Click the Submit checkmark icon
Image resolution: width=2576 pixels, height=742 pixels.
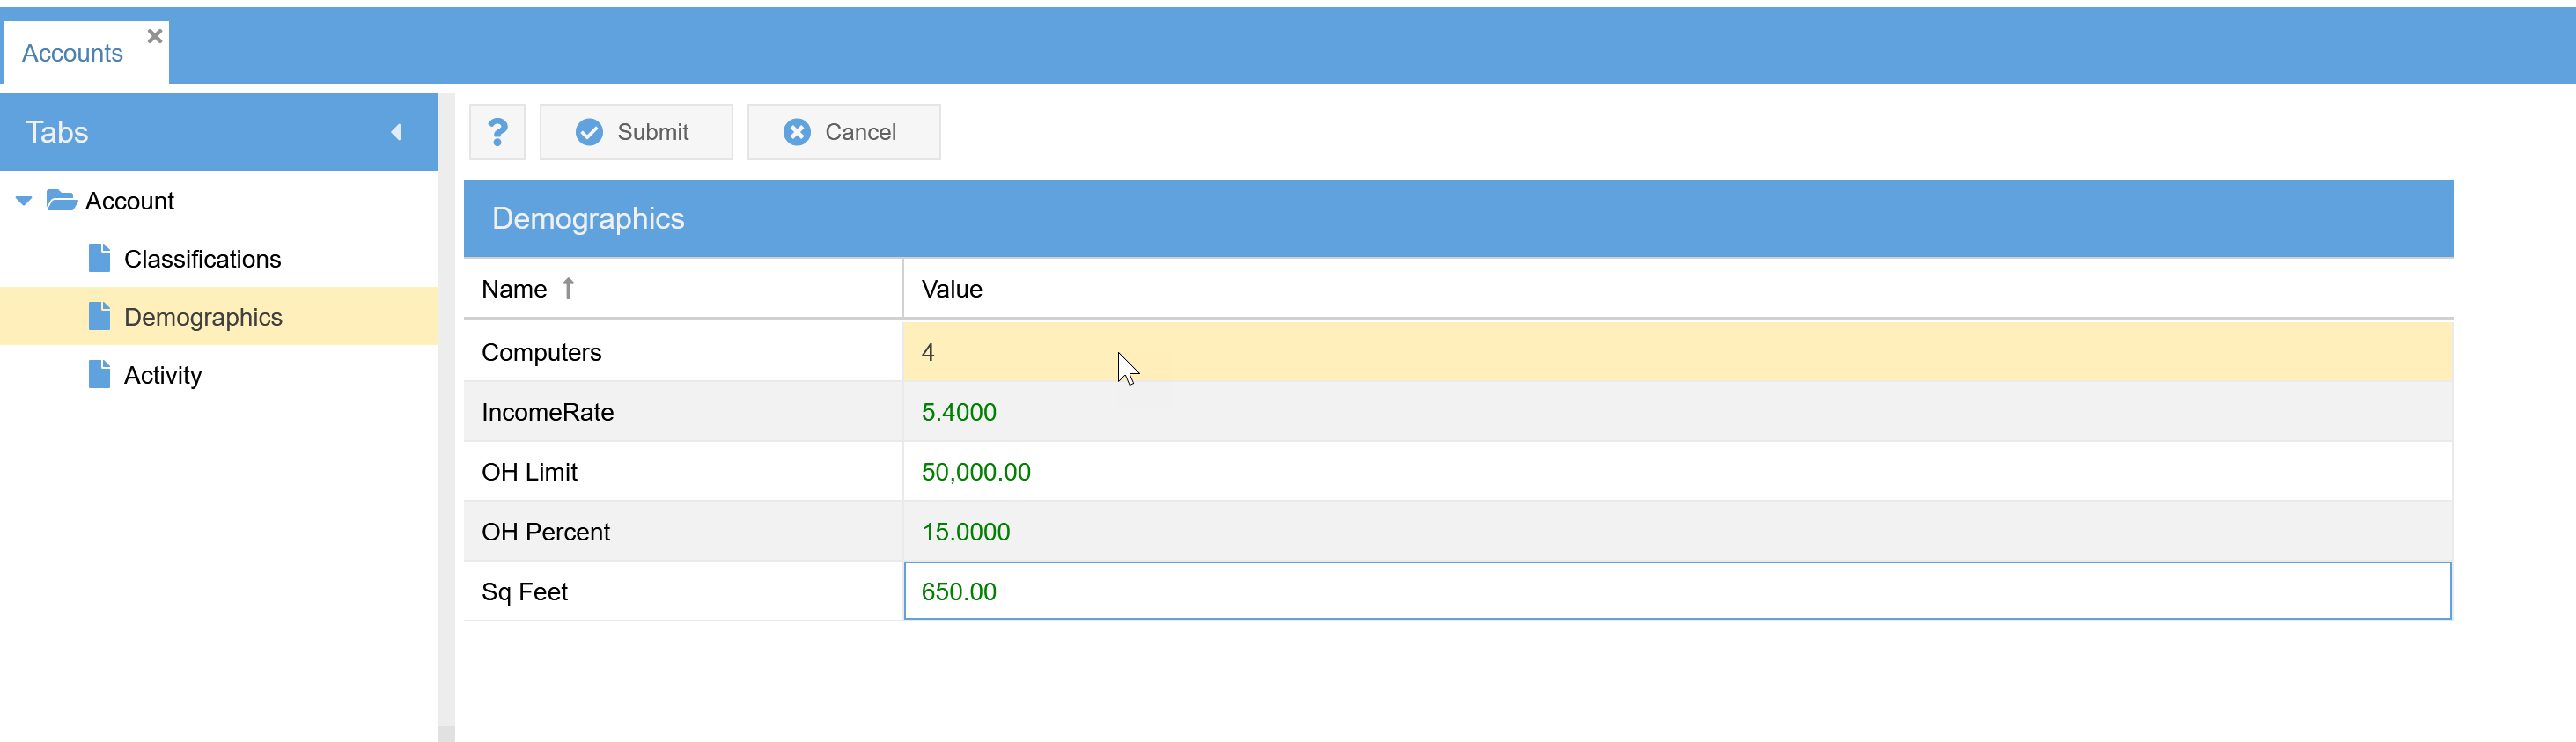coord(589,132)
